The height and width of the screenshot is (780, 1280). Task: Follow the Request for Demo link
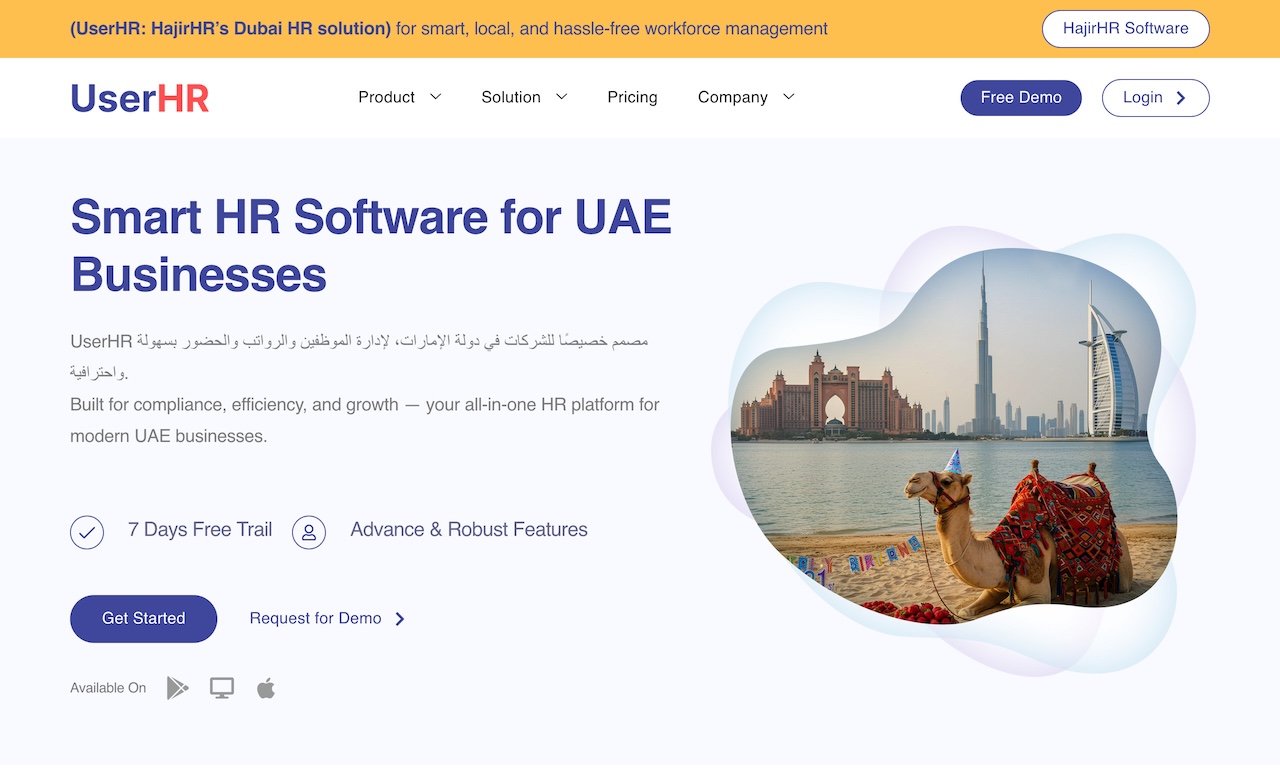(x=315, y=619)
